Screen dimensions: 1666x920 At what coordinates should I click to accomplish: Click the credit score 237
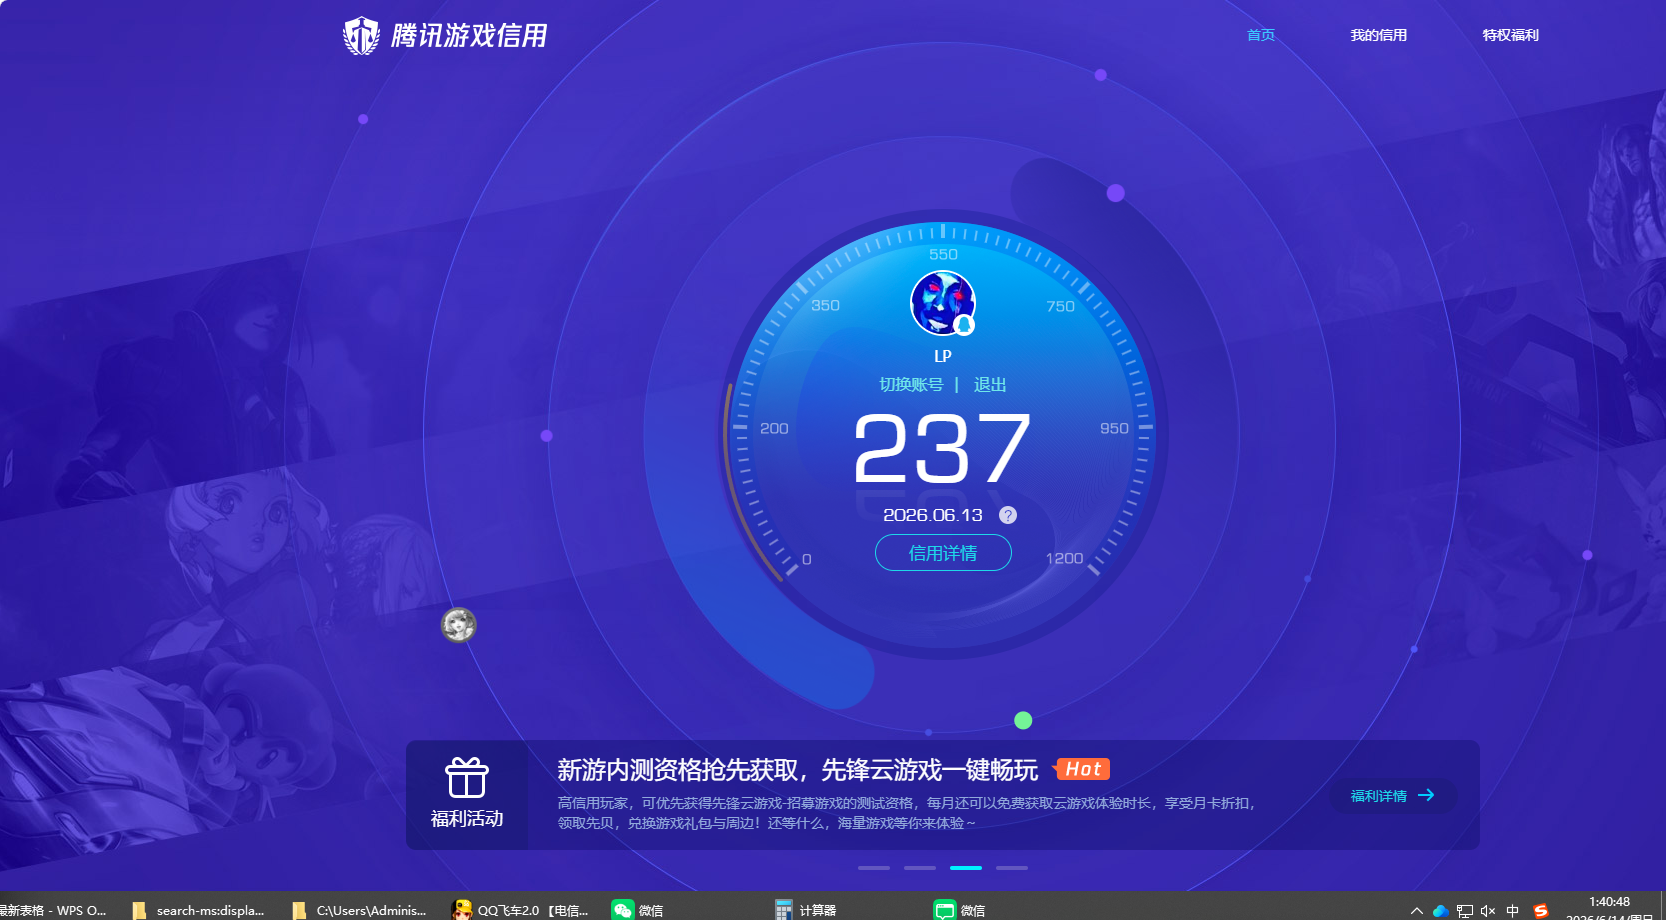(942, 449)
